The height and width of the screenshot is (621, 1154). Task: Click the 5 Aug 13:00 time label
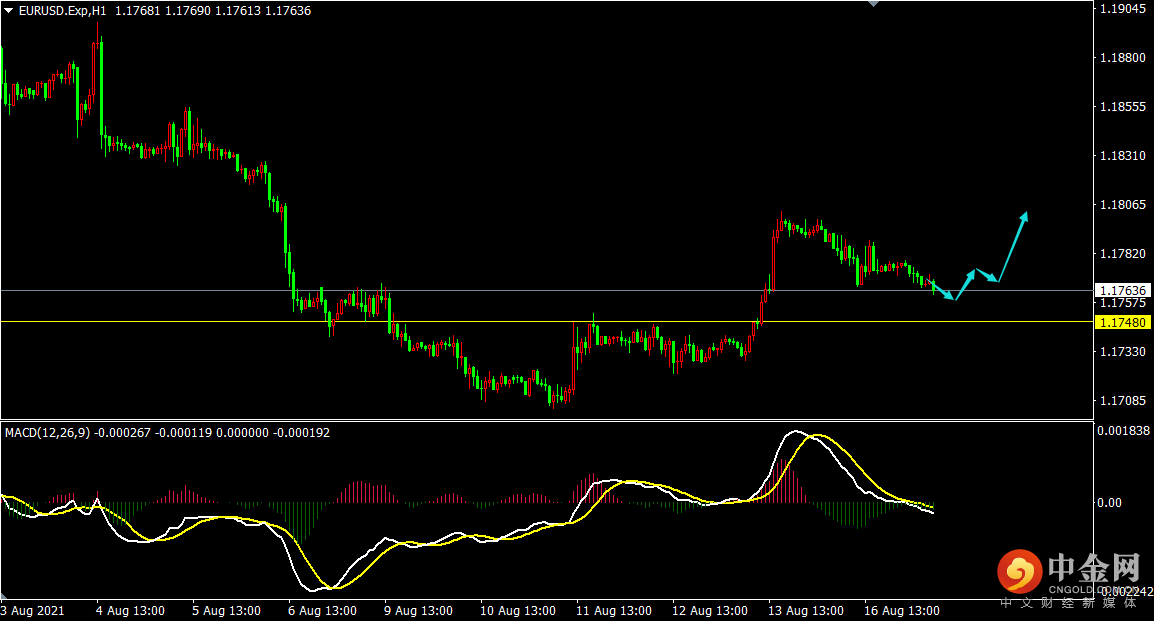click(x=227, y=611)
